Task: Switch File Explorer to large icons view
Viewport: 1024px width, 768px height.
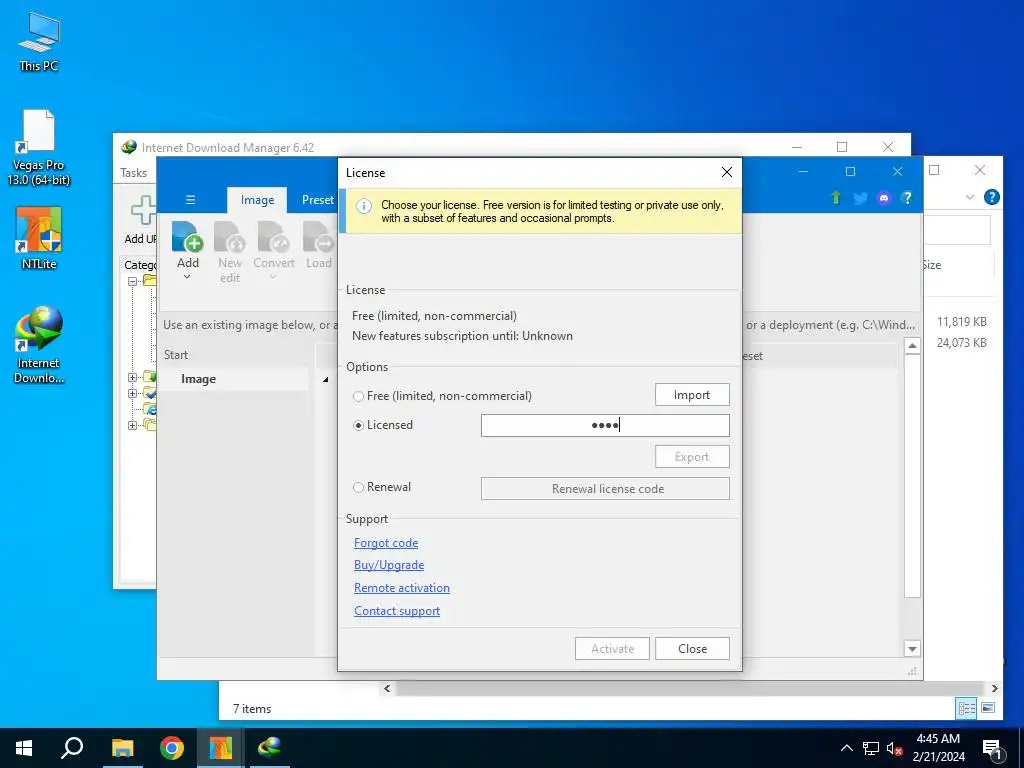Action: 988,708
